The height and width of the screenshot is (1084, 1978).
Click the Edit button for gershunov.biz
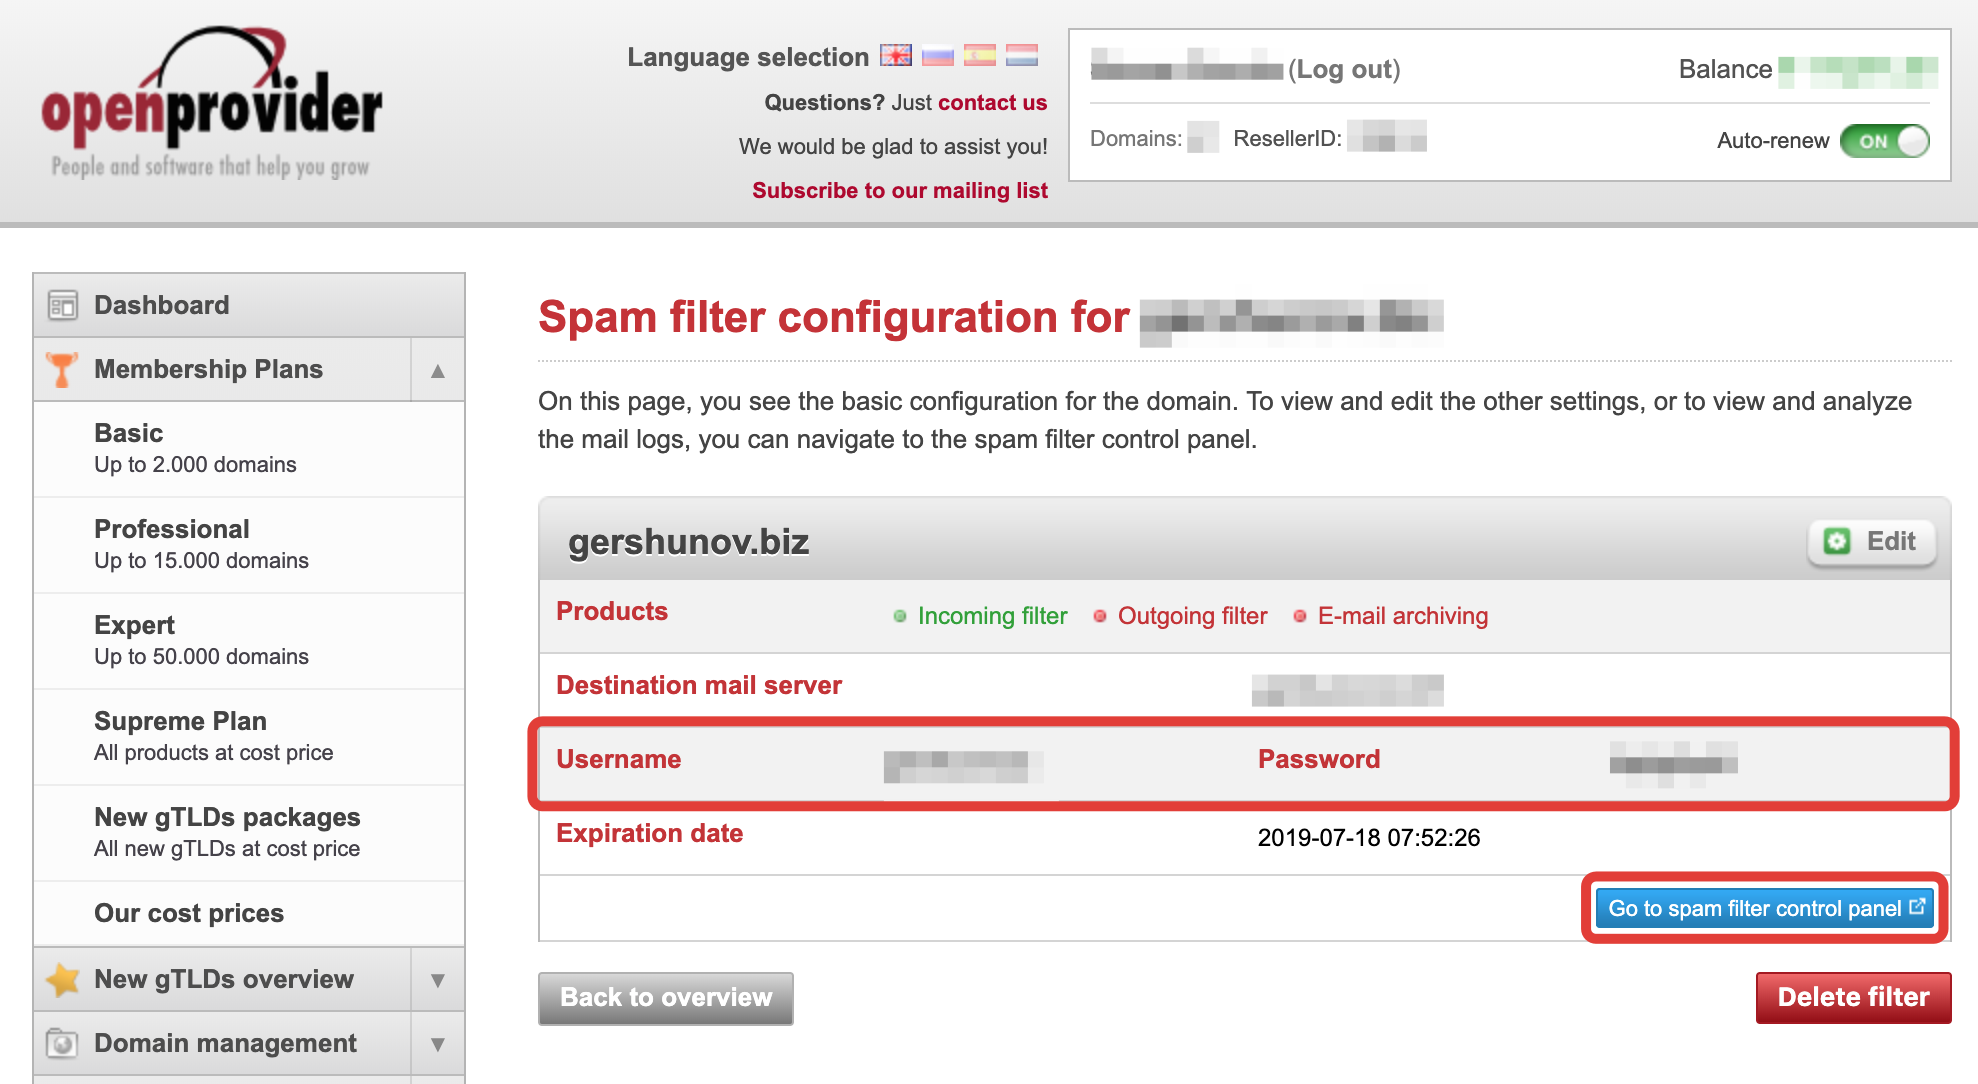(1871, 541)
